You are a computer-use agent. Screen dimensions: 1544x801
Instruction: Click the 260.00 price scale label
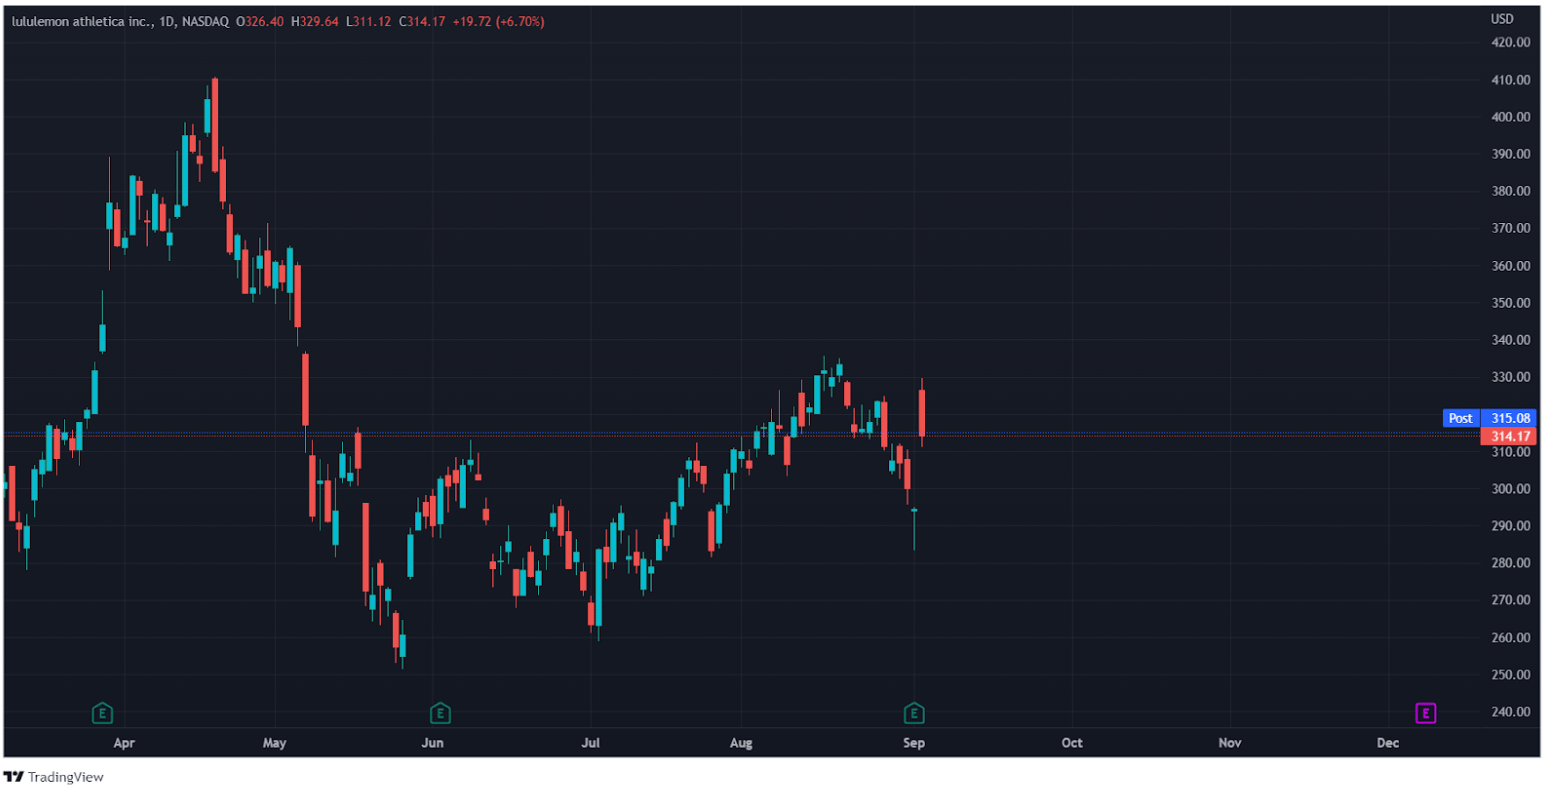pyautogui.click(x=1511, y=638)
